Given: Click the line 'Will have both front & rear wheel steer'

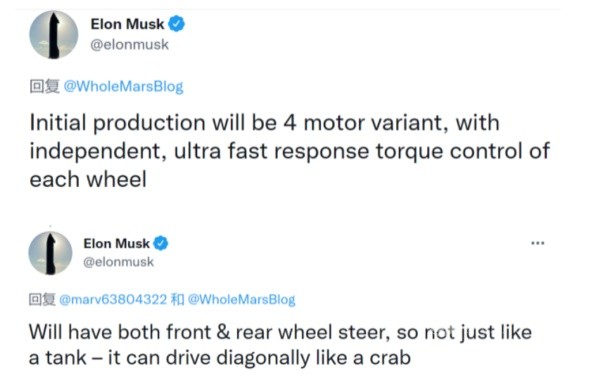Looking at the screenshot, I should coord(280,332).
